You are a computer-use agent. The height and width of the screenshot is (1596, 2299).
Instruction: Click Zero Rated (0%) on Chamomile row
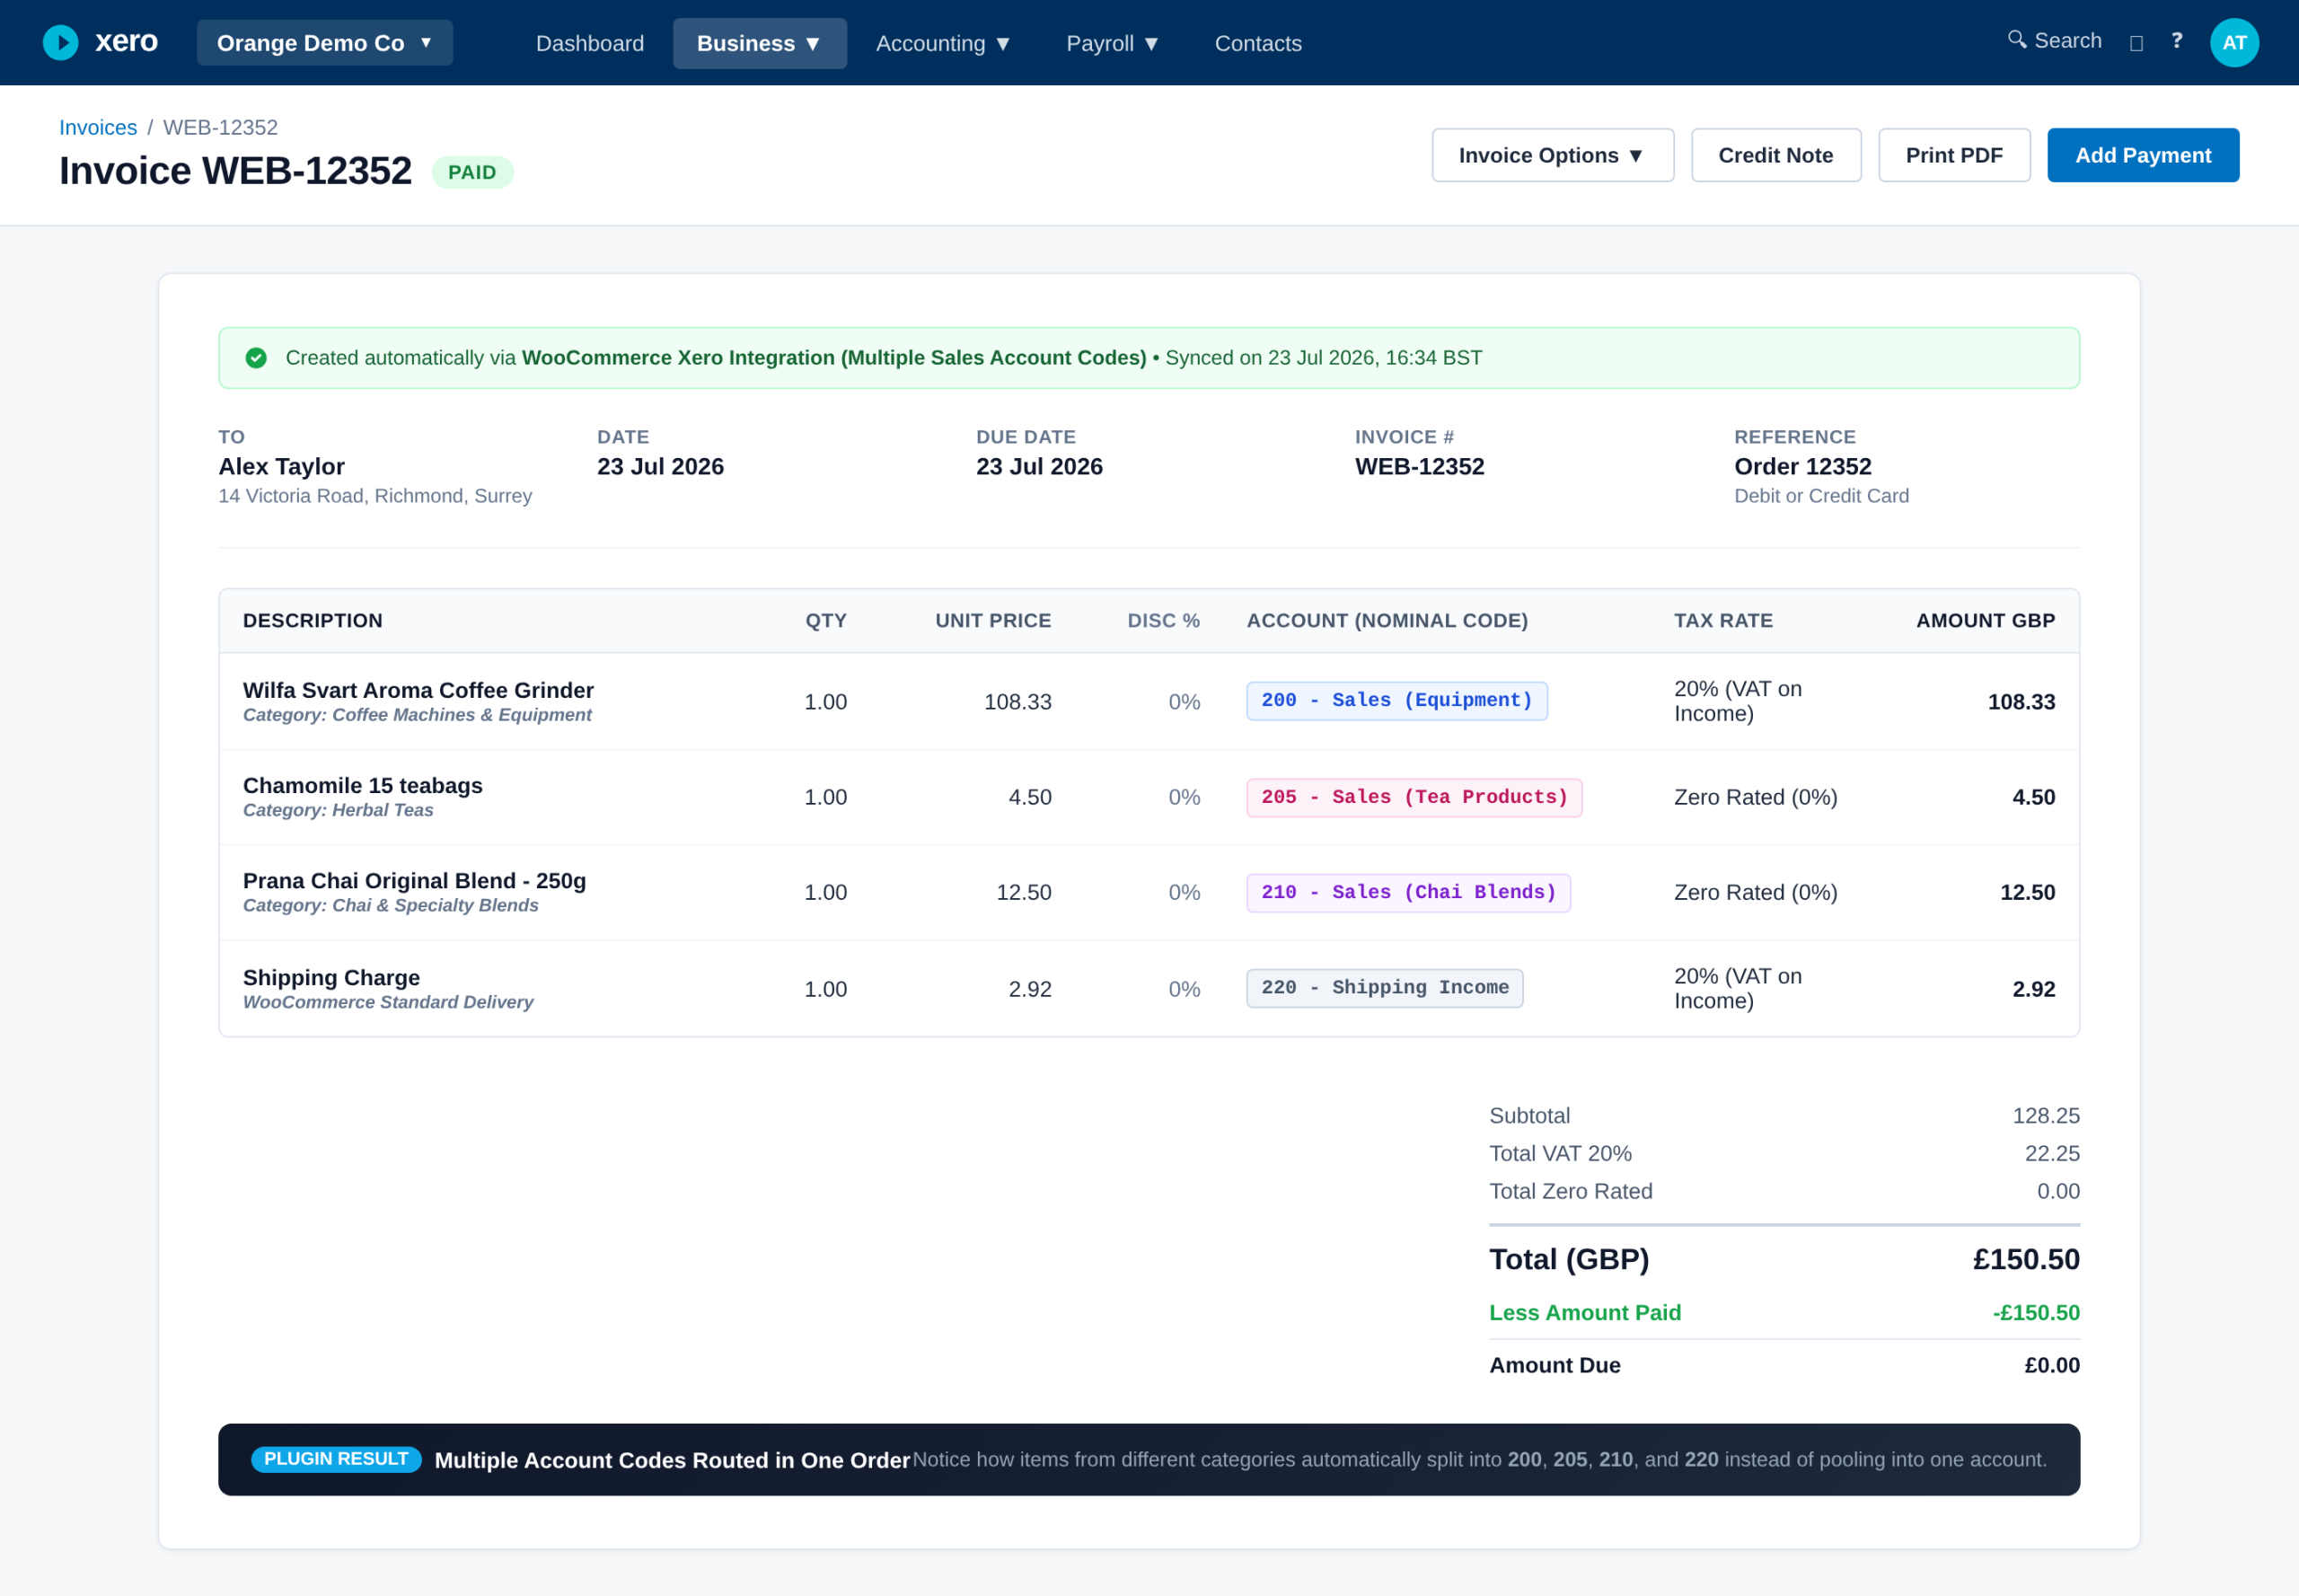(1755, 797)
